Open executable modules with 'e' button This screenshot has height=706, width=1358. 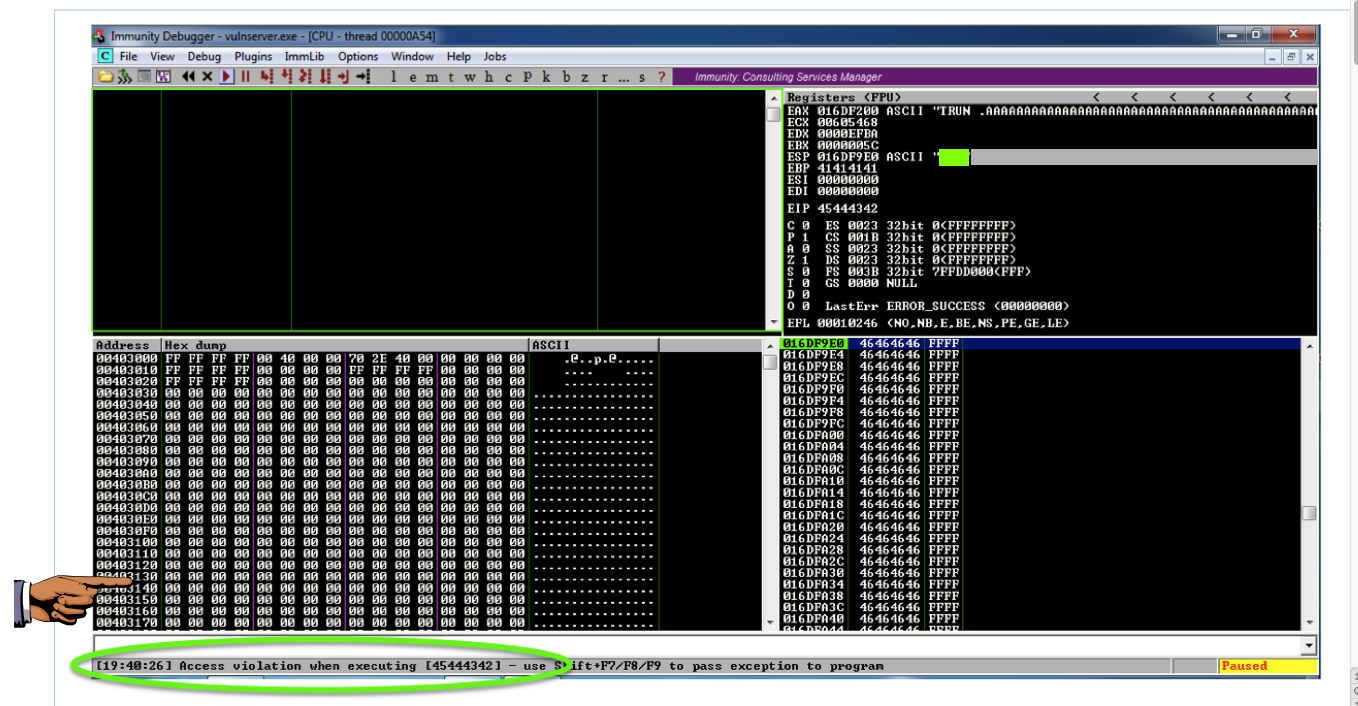pyautogui.click(x=413, y=77)
